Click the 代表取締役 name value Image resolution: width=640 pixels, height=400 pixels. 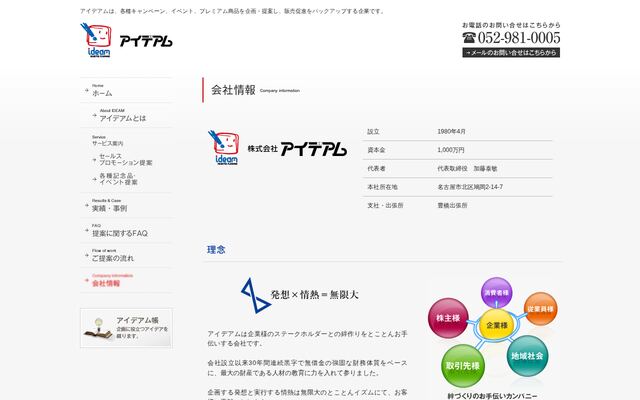click(467, 168)
